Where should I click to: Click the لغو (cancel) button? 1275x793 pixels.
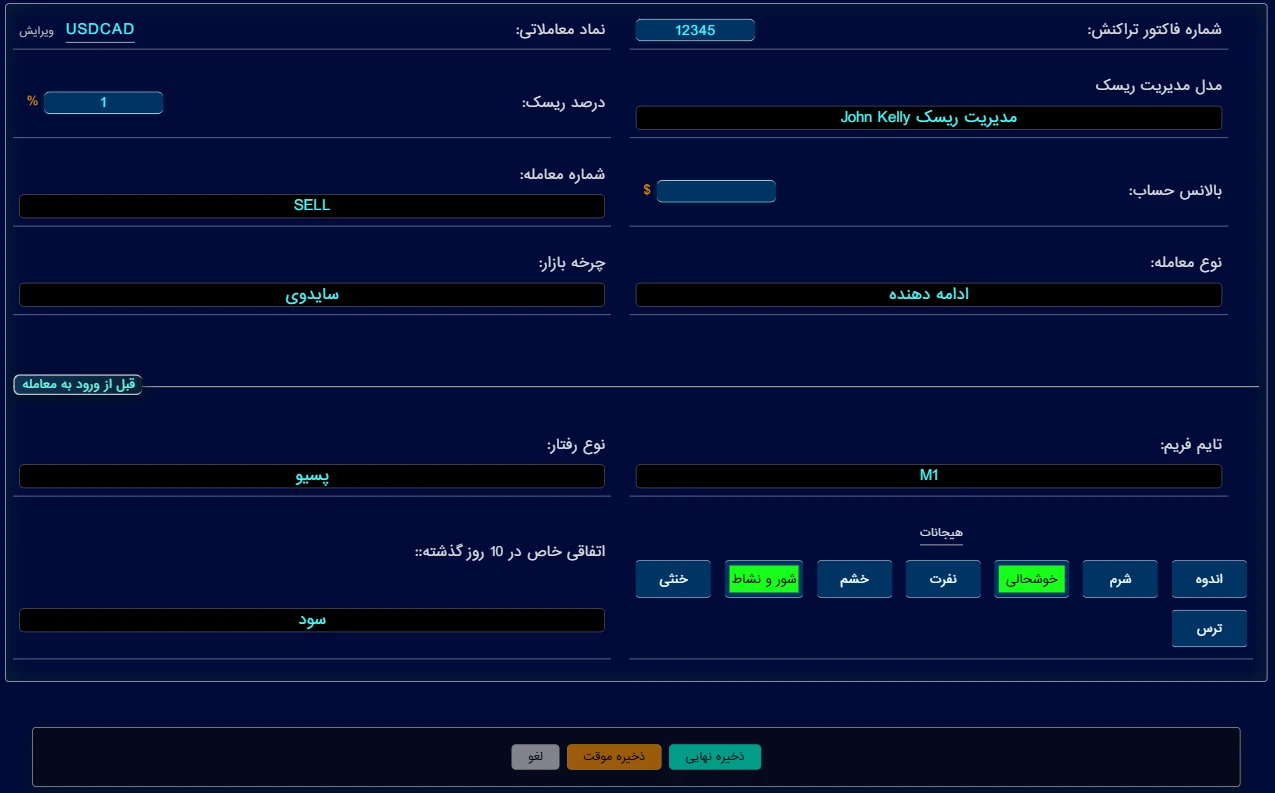(x=536, y=757)
